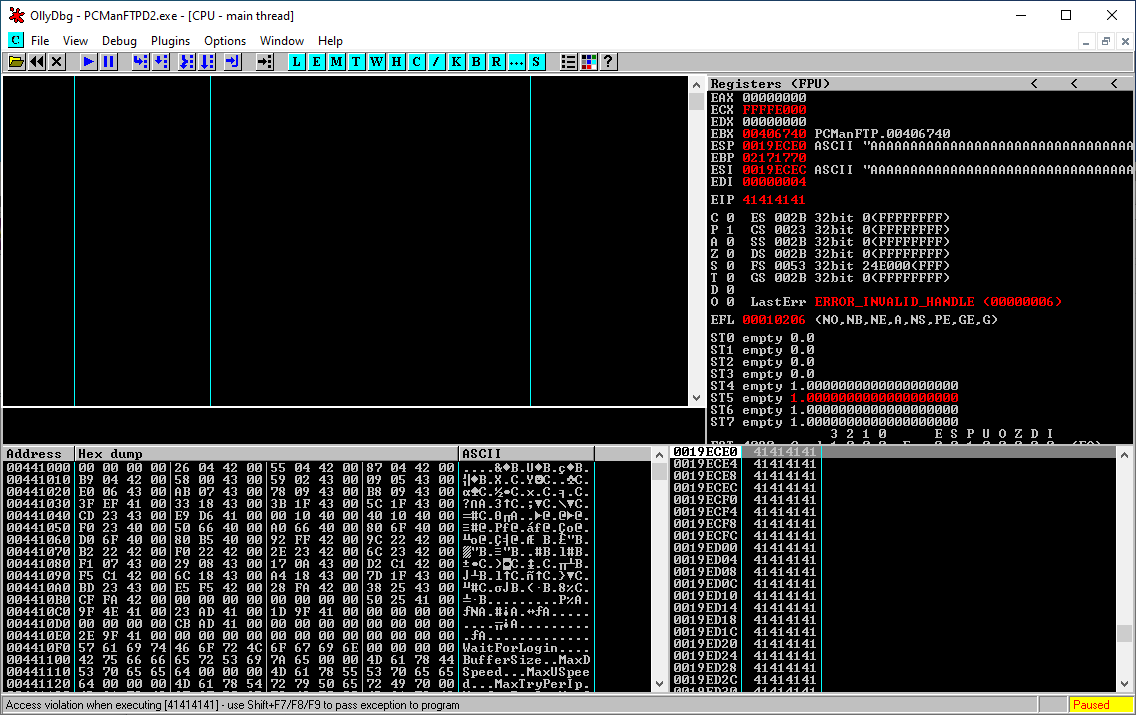The image size is (1136, 715).
Task: Click the Execute till return icon
Action: tap(232, 62)
